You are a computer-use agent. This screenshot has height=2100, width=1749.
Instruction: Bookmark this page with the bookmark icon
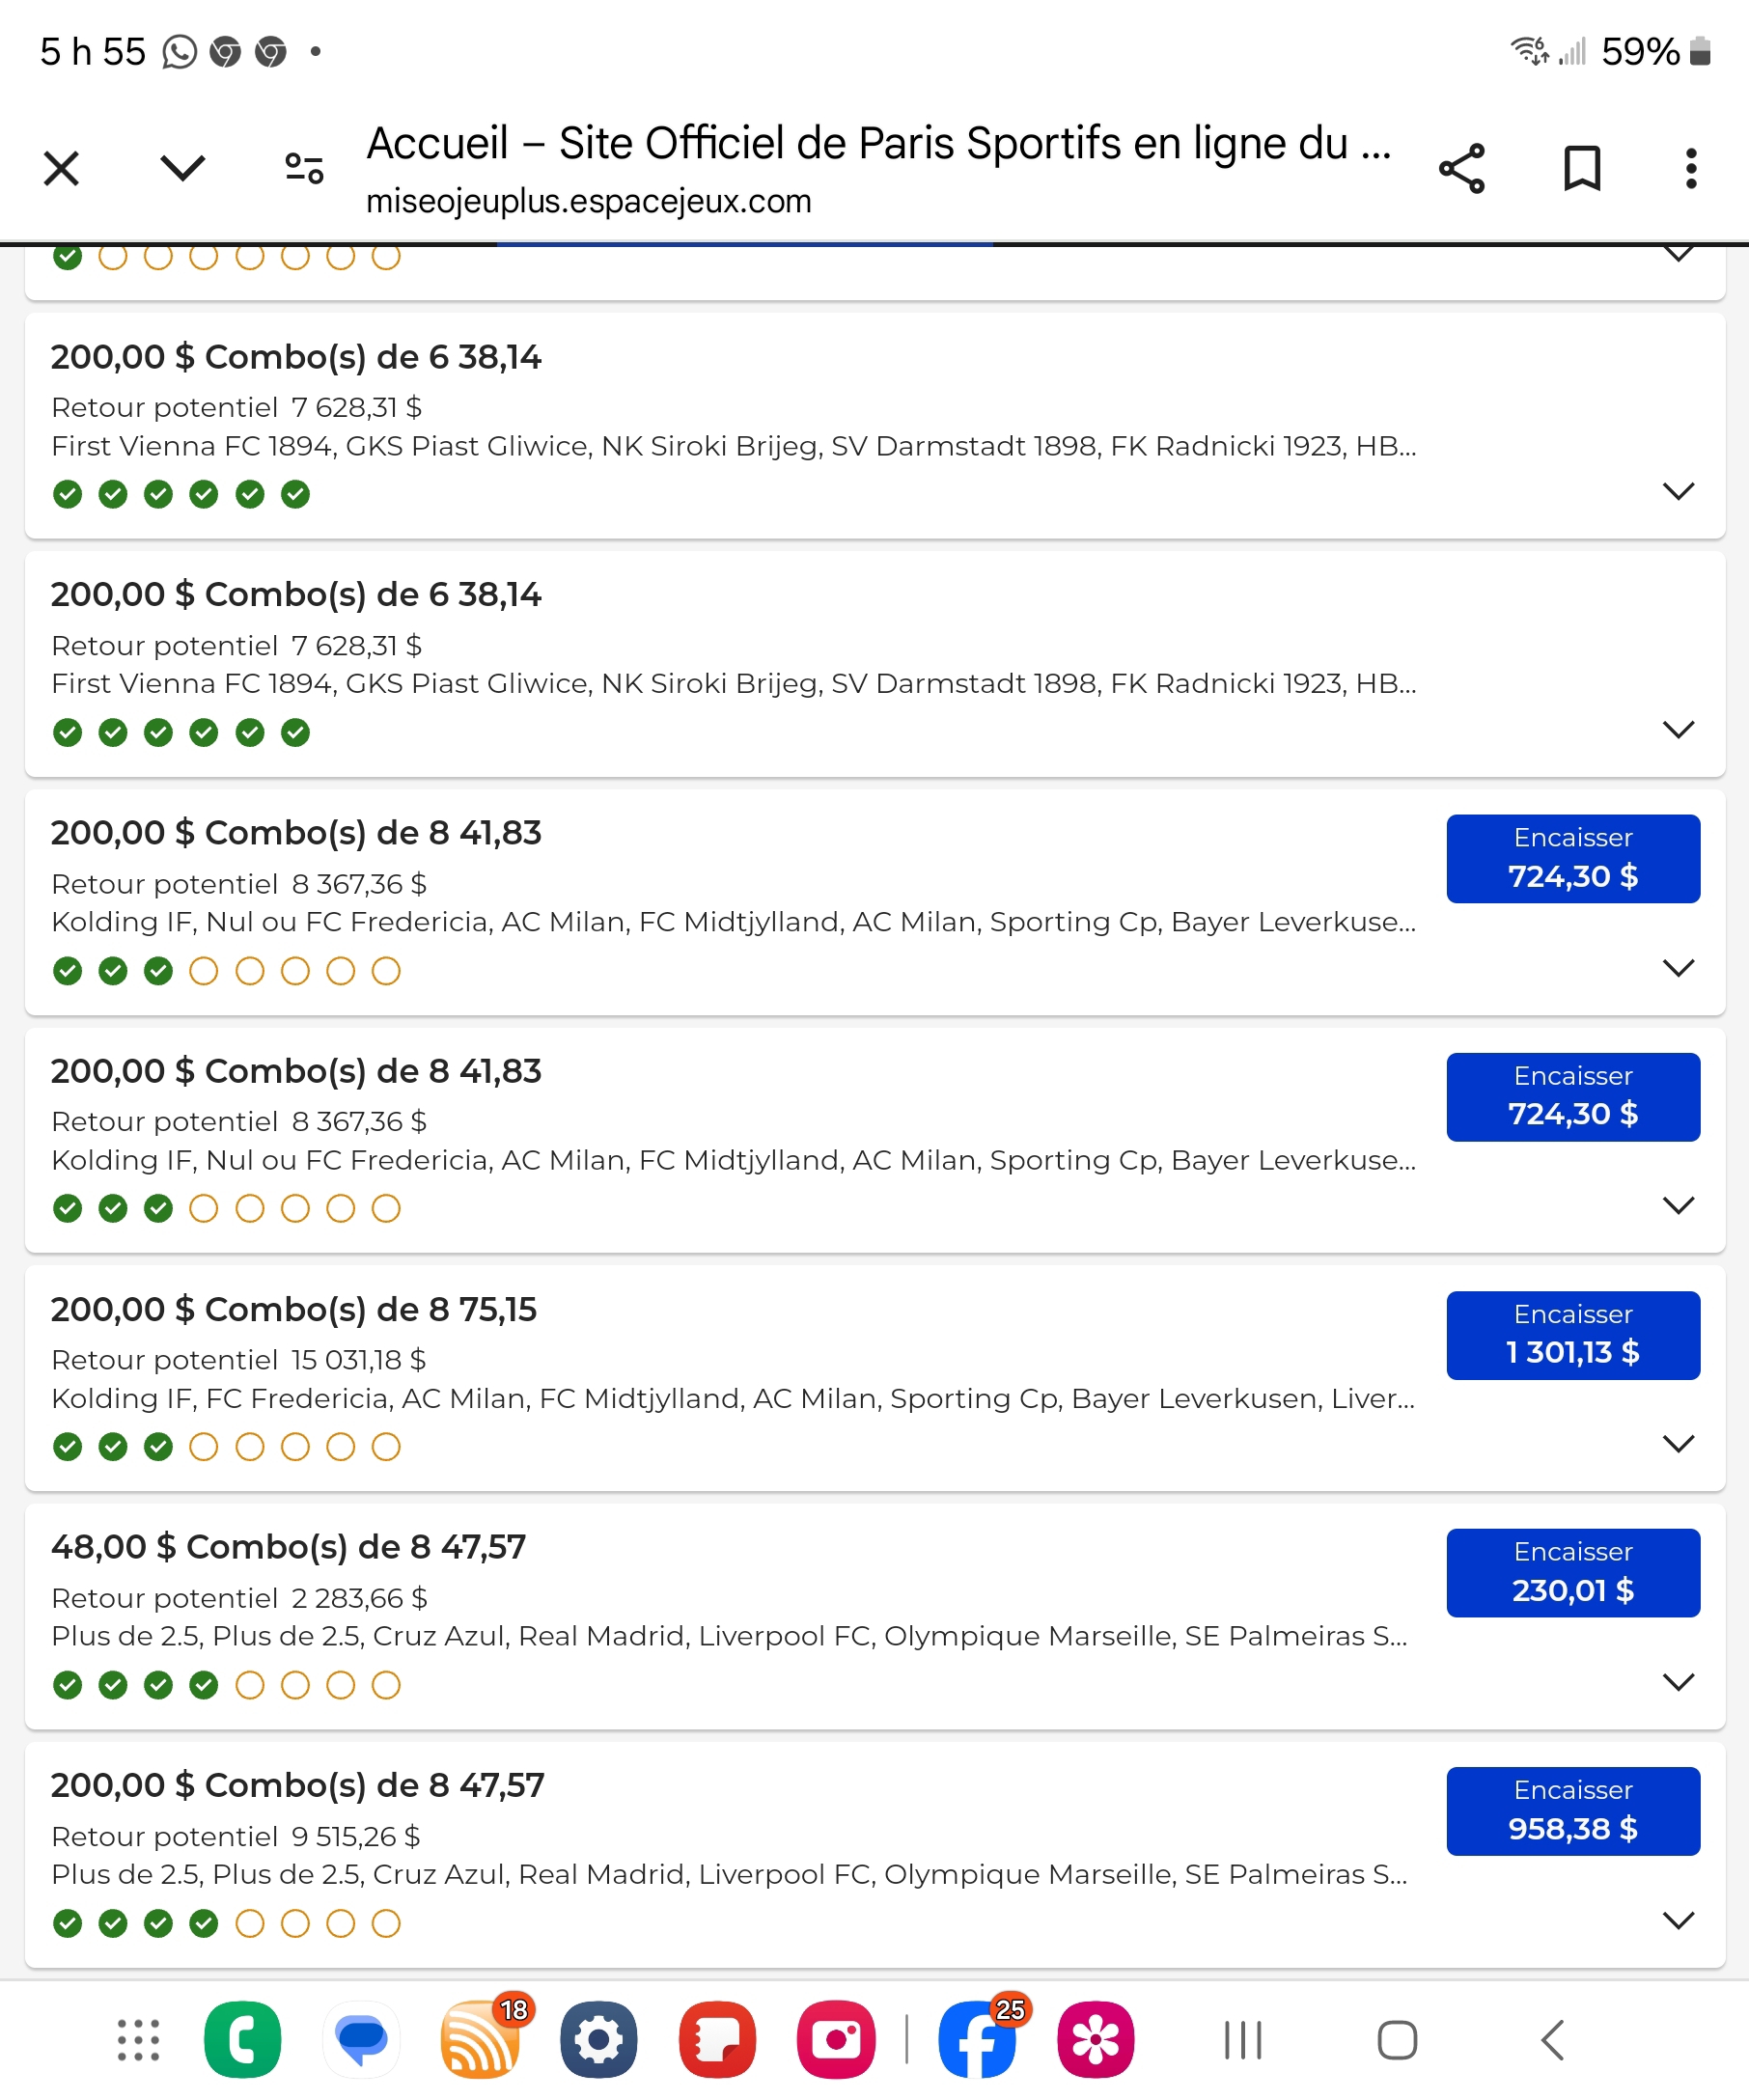click(1581, 169)
